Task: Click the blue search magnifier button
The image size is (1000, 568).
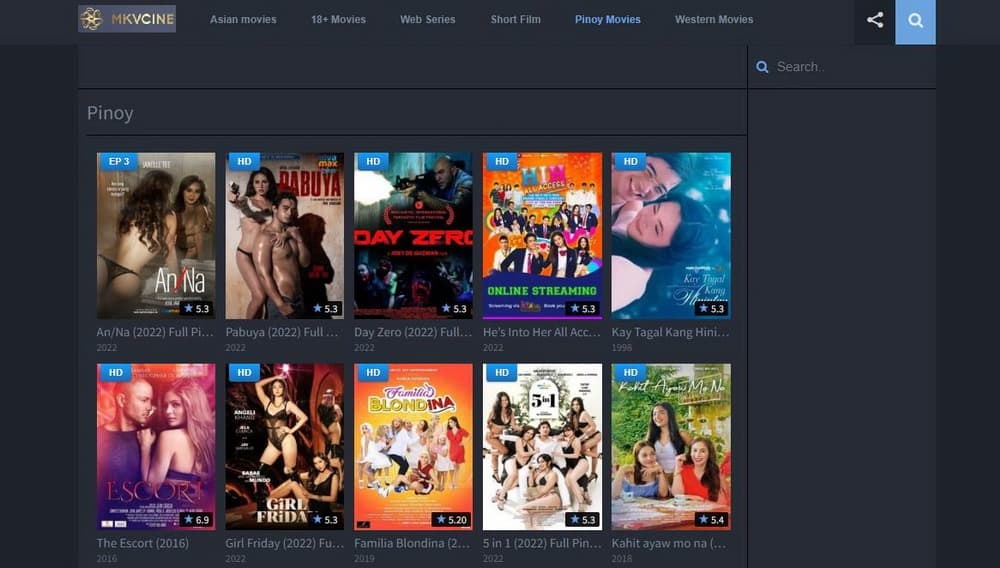Action: pyautogui.click(x=915, y=21)
